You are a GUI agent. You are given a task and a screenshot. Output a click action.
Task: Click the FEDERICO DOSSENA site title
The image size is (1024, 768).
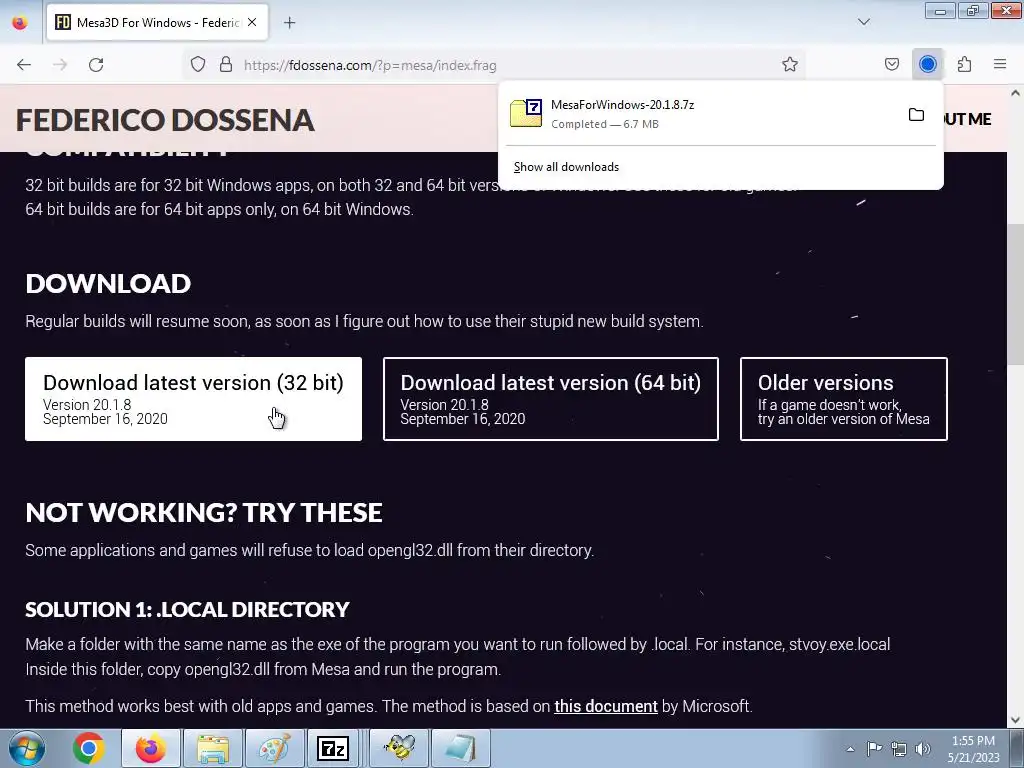165,120
